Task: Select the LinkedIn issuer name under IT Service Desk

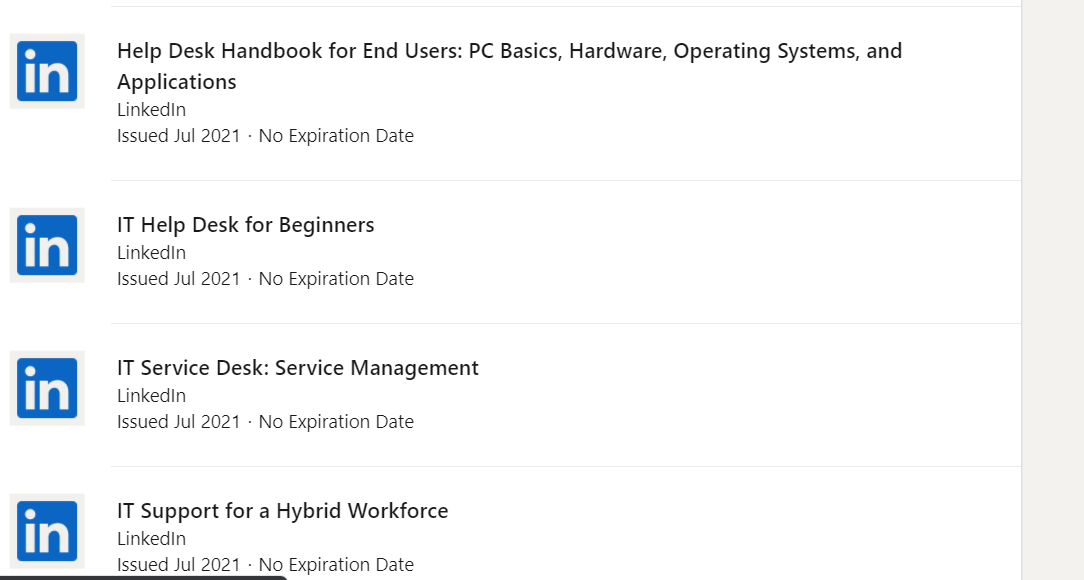Action: coord(151,396)
